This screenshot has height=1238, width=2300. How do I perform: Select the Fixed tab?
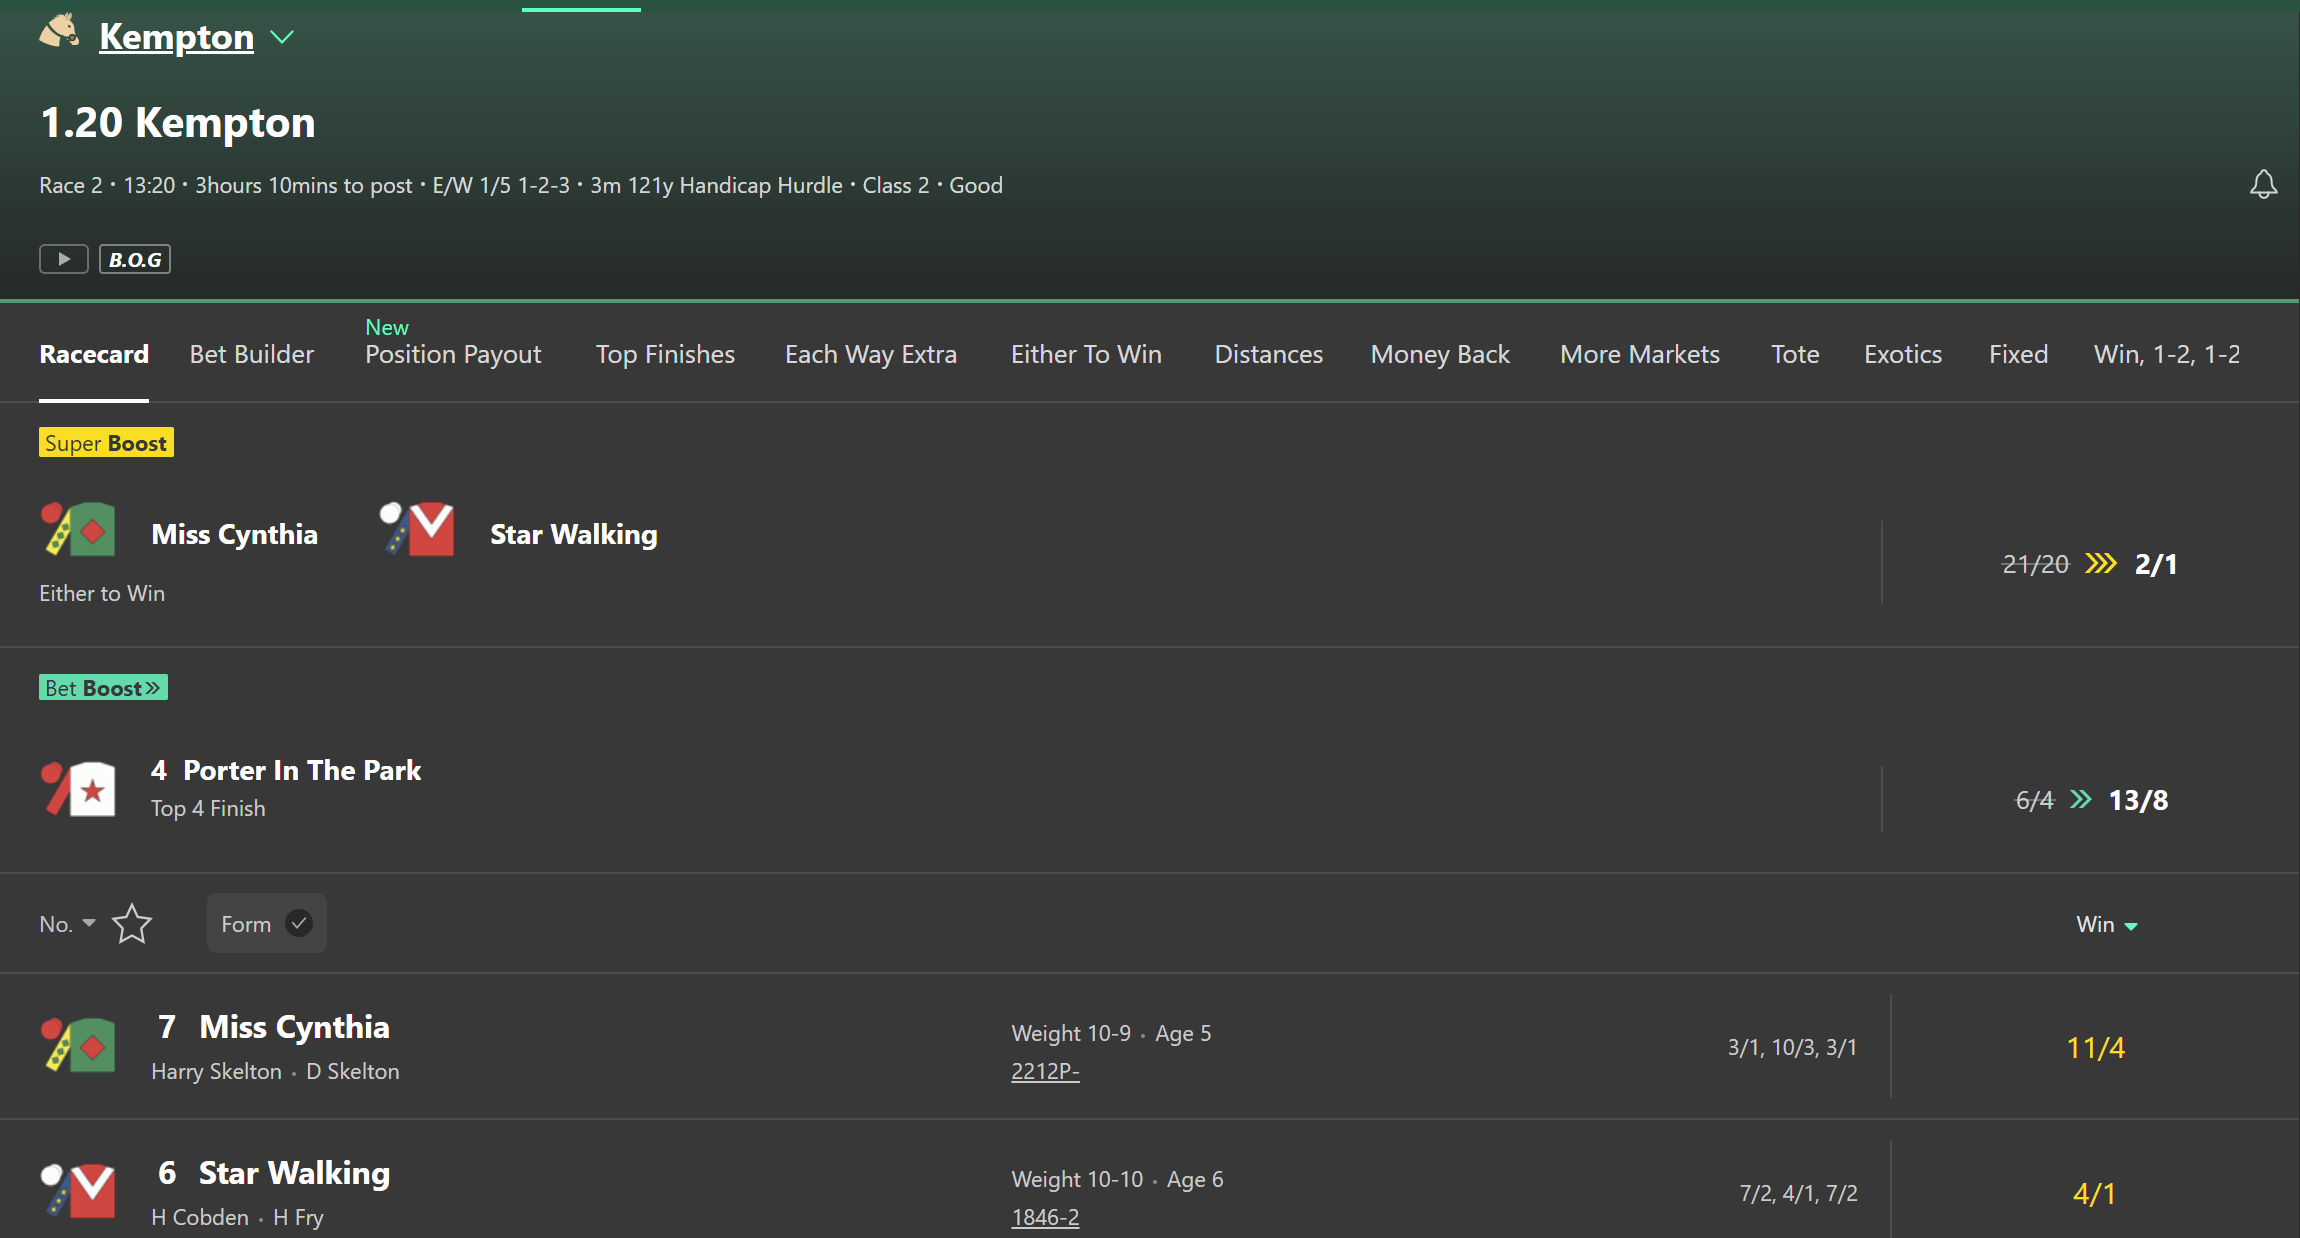pyautogui.click(x=2018, y=354)
